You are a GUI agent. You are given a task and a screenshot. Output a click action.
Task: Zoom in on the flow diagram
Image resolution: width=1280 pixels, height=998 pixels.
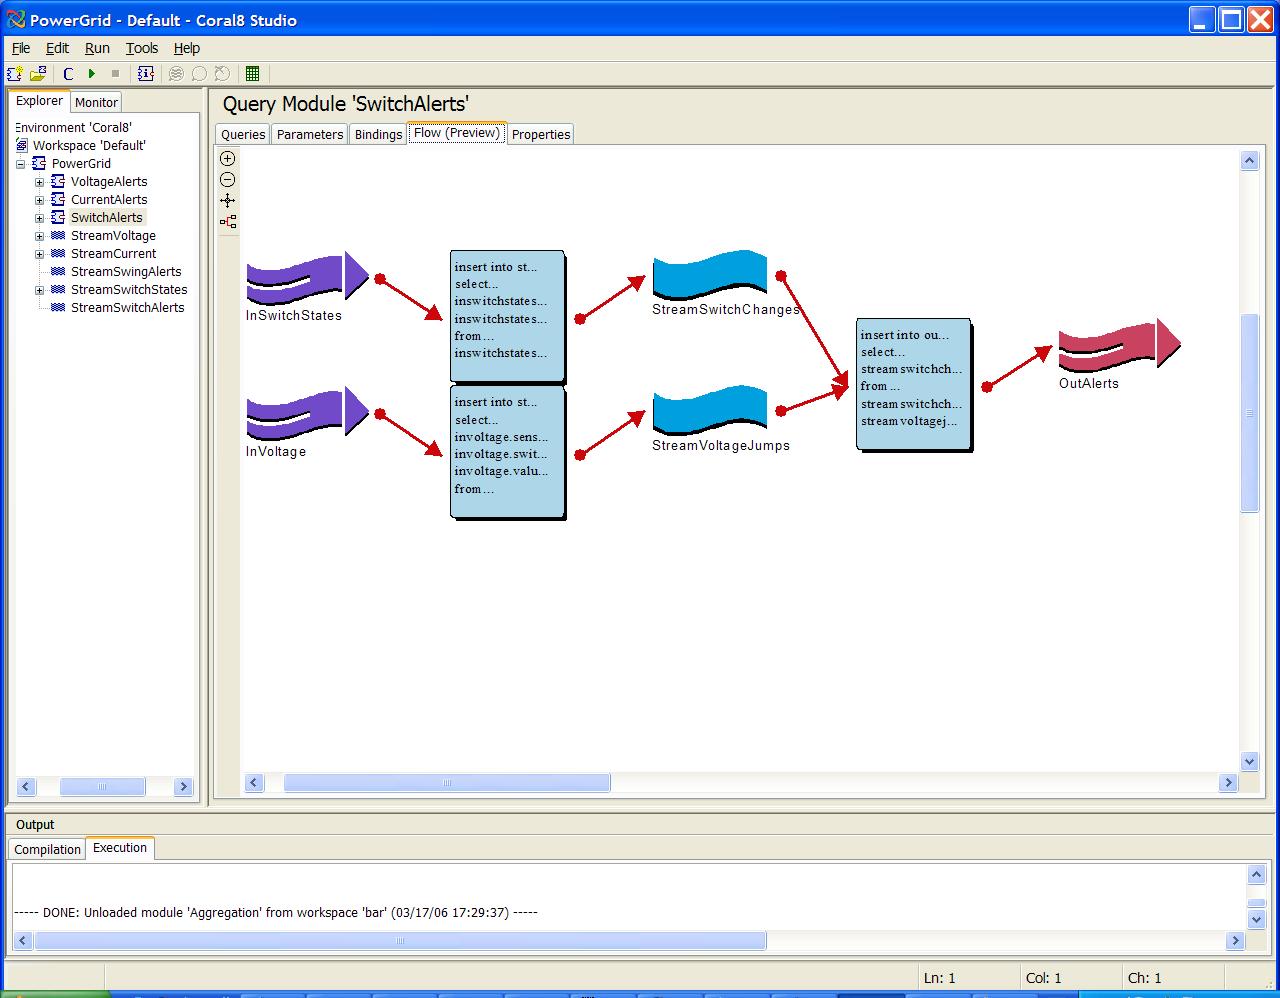(228, 158)
